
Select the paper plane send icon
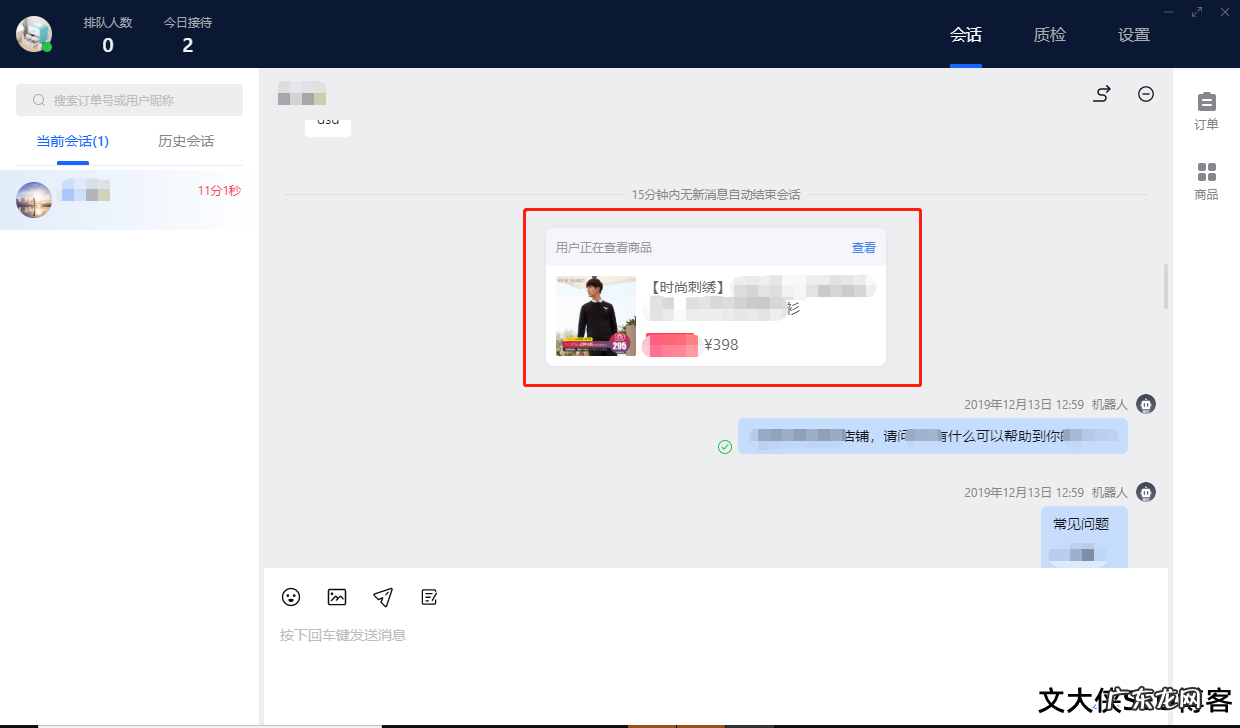pos(382,597)
